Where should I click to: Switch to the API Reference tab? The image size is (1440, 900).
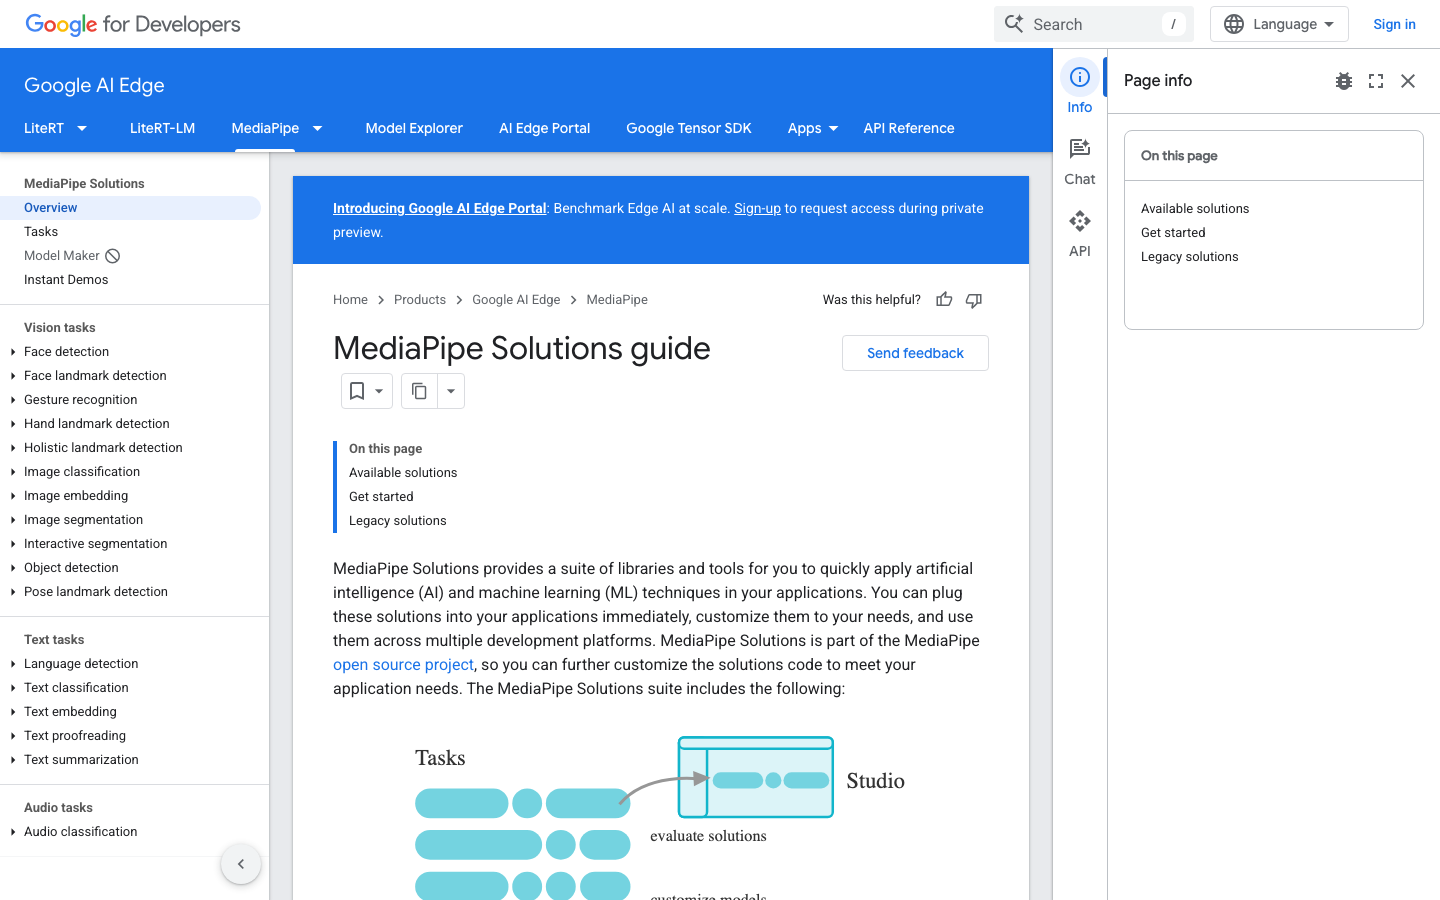(909, 128)
